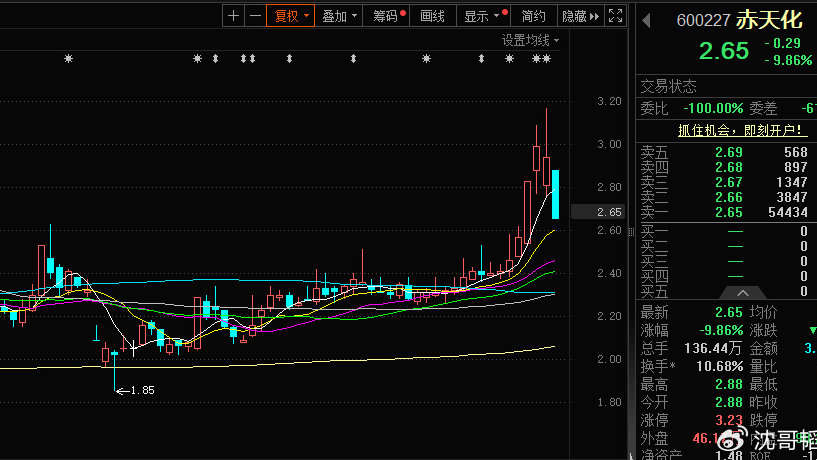Click the 3.20 price axis label

(x=609, y=101)
